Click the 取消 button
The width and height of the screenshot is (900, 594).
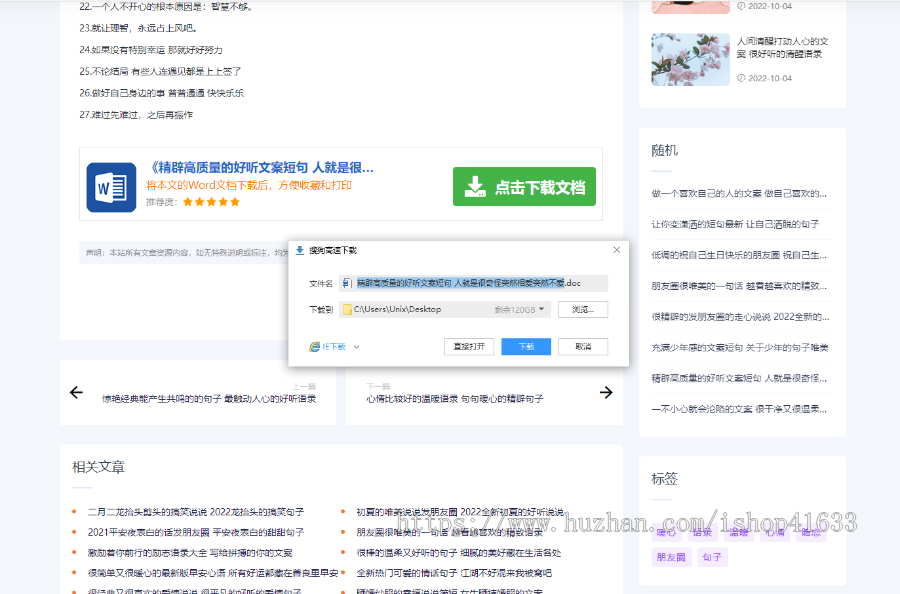pos(583,347)
